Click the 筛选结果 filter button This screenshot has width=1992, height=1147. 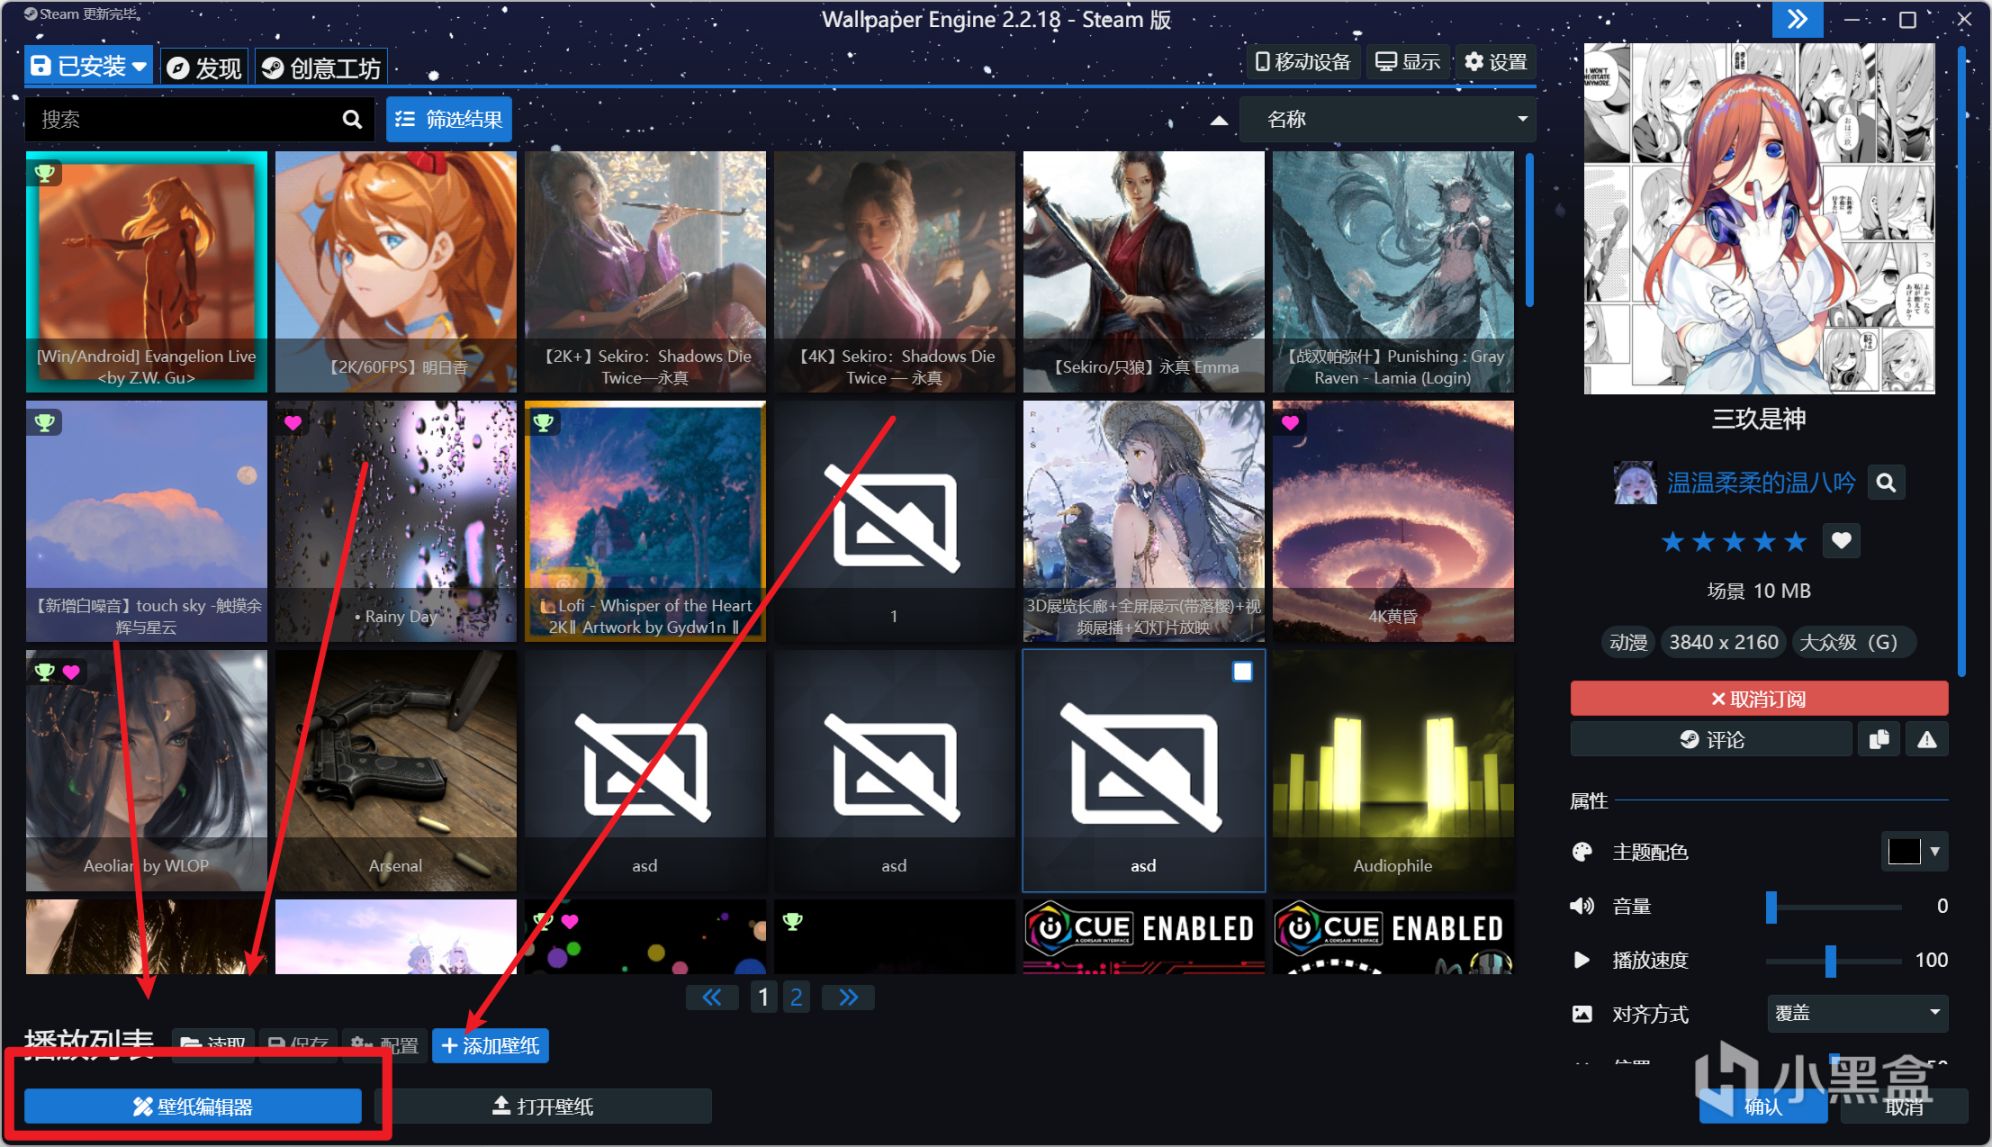click(x=449, y=119)
